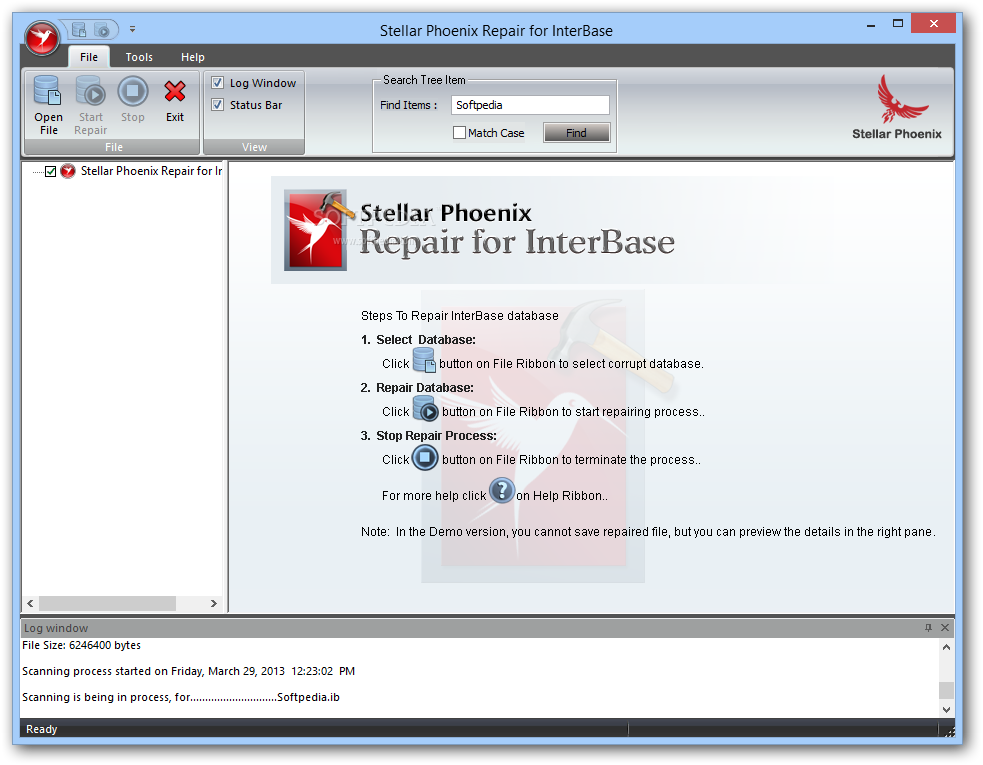Click the open database icon in step 1

click(x=424, y=360)
